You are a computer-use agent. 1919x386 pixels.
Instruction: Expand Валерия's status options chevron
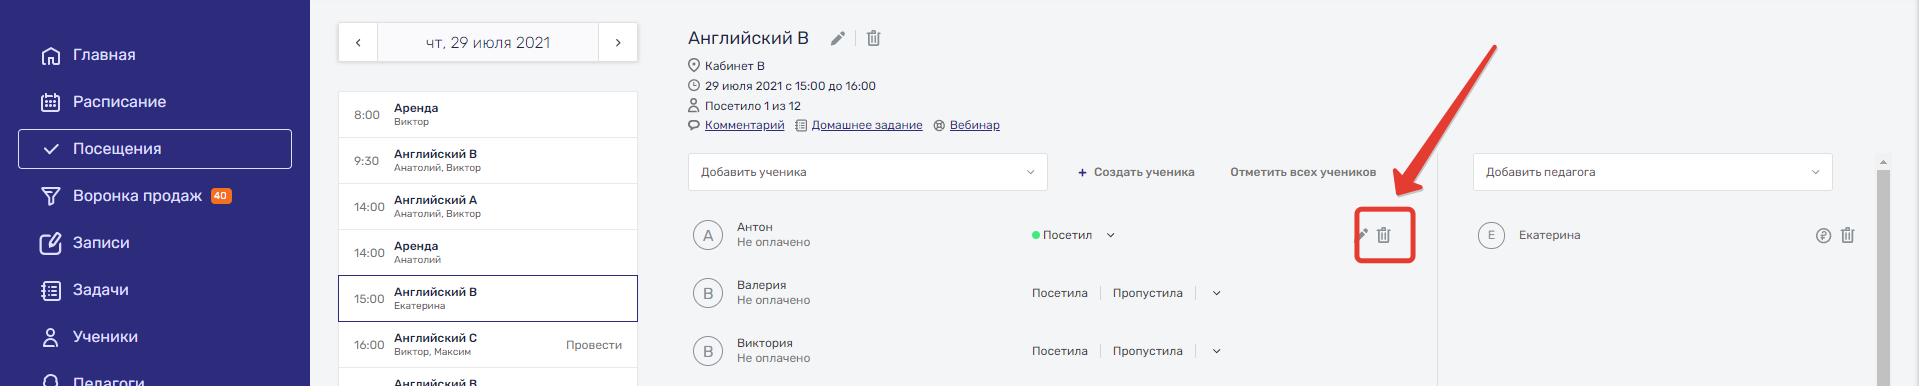pyautogui.click(x=1217, y=293)
